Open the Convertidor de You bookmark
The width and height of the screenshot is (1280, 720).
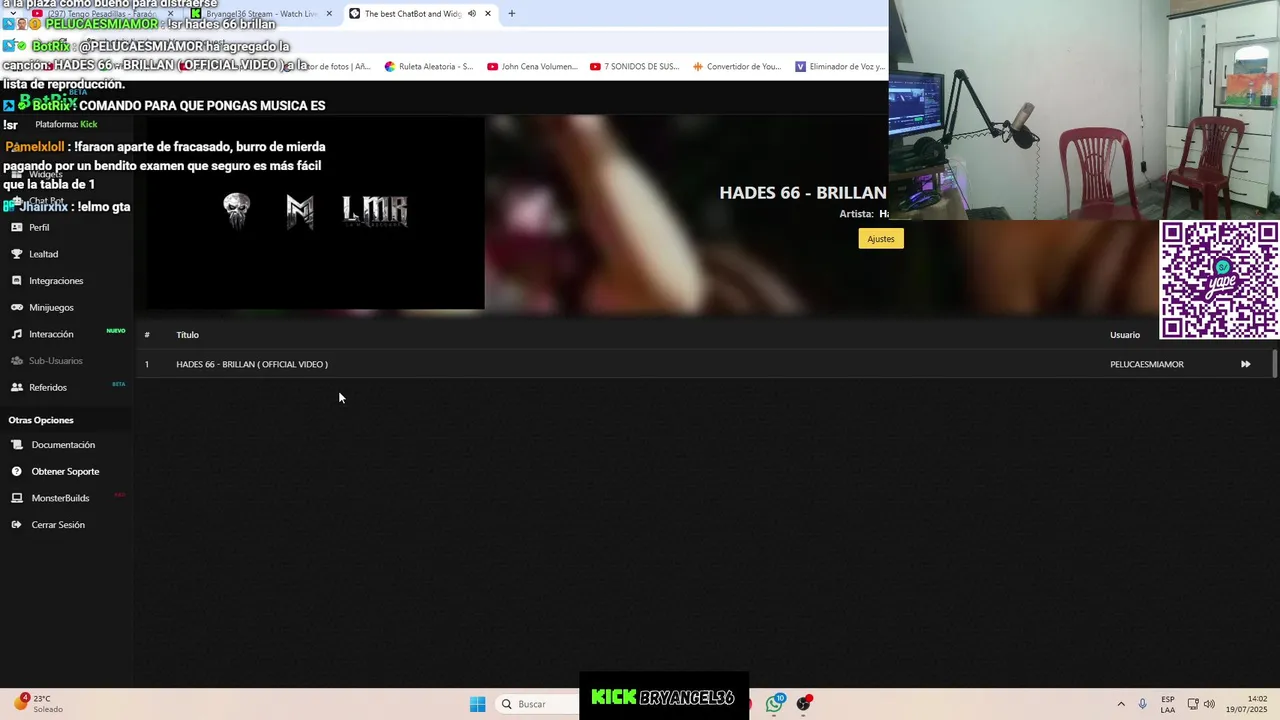click(x=737, y=67)
